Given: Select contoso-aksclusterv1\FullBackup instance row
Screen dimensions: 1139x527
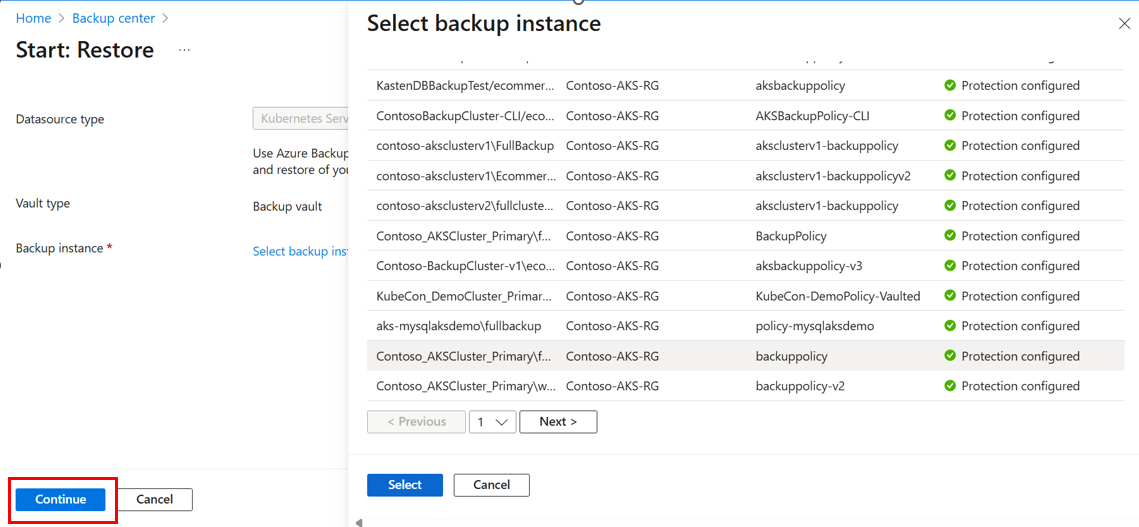Looking at the screenshot, I should (x=465, y=146).
